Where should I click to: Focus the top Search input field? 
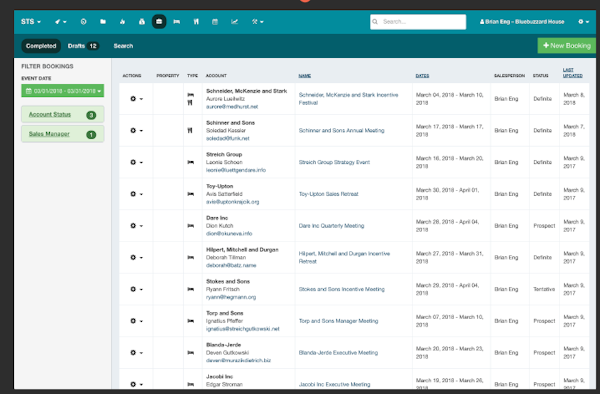(x=418, y=22)
